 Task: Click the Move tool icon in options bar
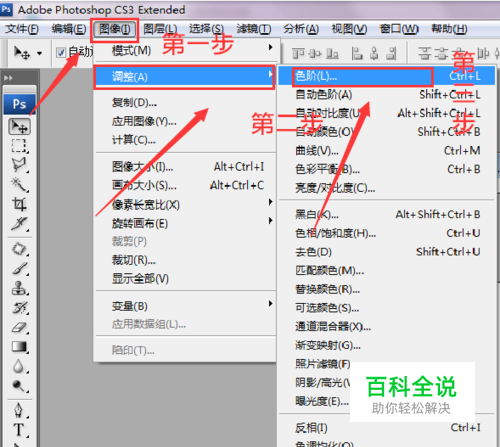coord(22,53)
